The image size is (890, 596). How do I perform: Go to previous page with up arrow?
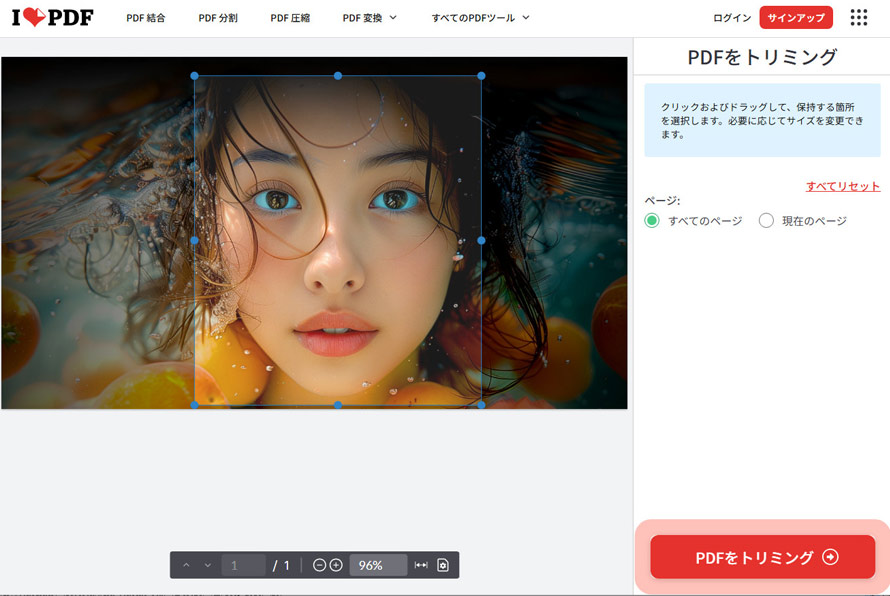tap(185, 565)
